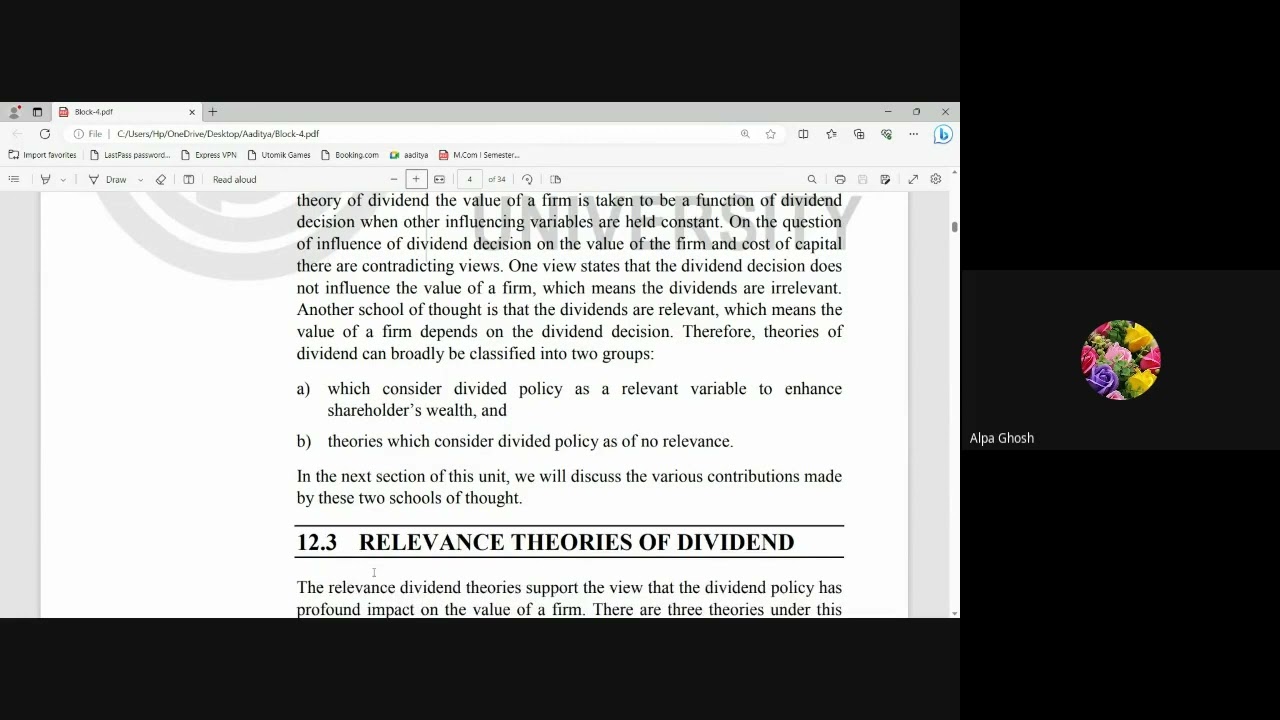The image size is (1280, 720).
Task: Restore down the Edge window
Action: point(916,112)
